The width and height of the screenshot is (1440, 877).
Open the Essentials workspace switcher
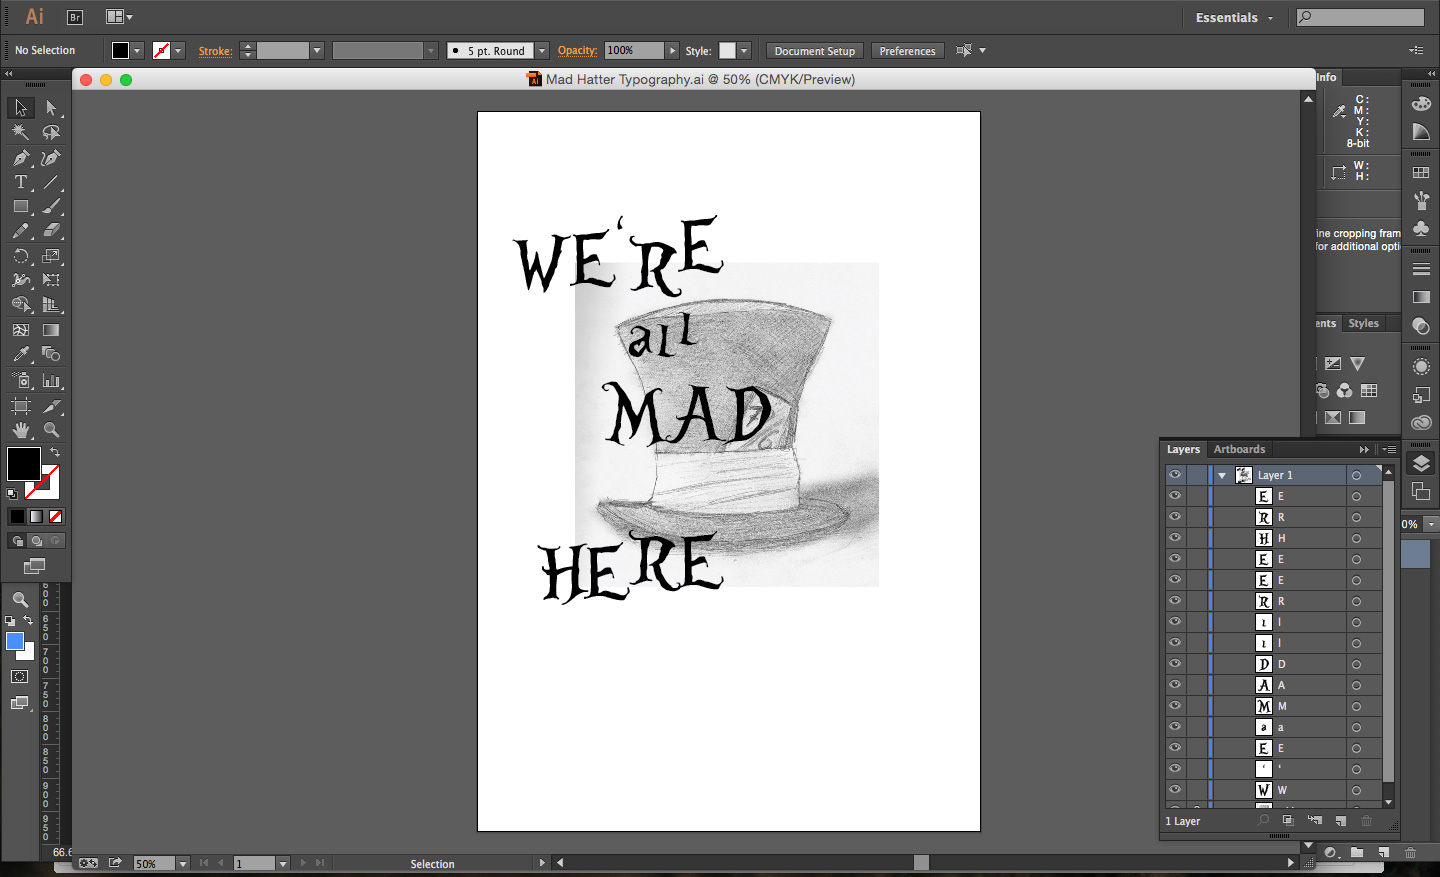pyautogui.click(x=1234, y=18)
